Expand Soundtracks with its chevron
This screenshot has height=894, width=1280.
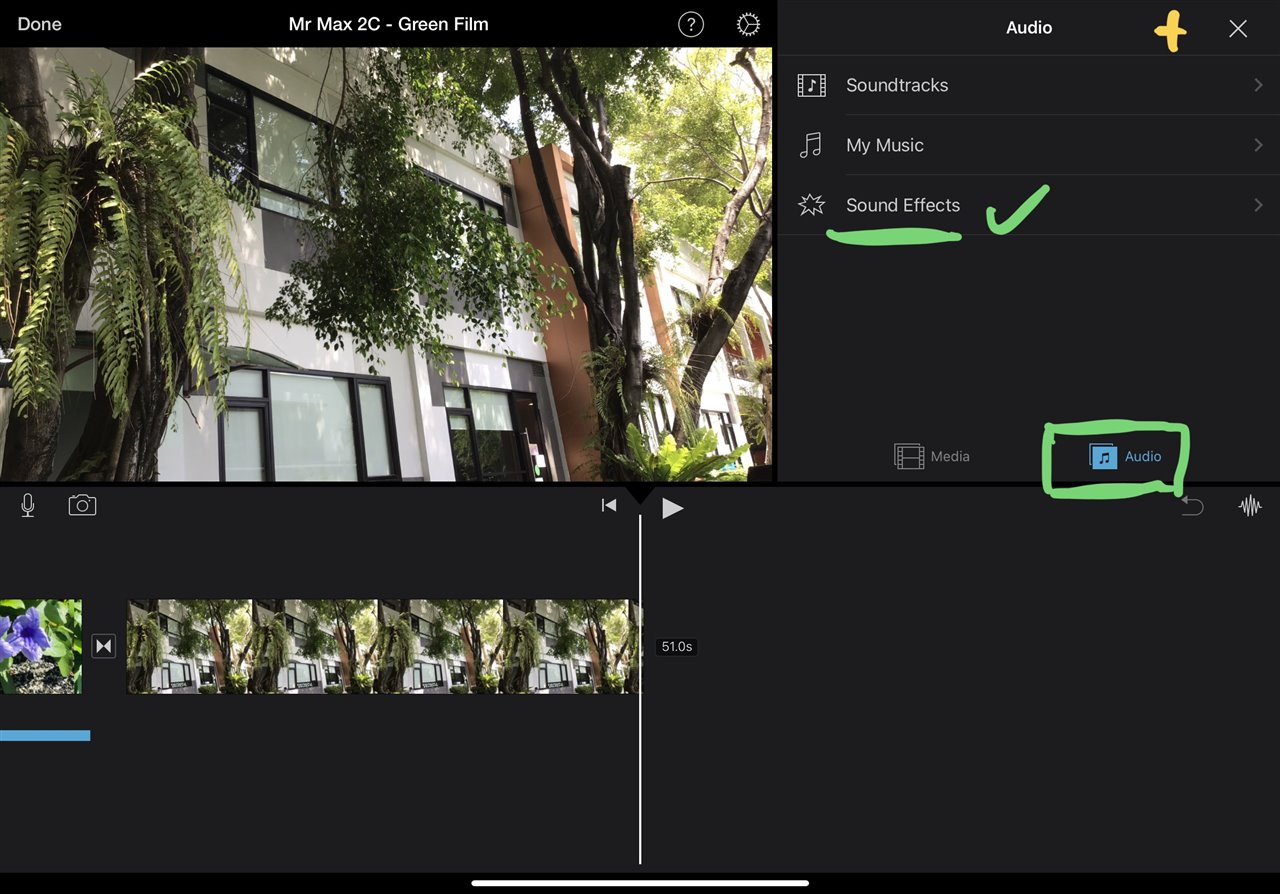[1258, 85]
